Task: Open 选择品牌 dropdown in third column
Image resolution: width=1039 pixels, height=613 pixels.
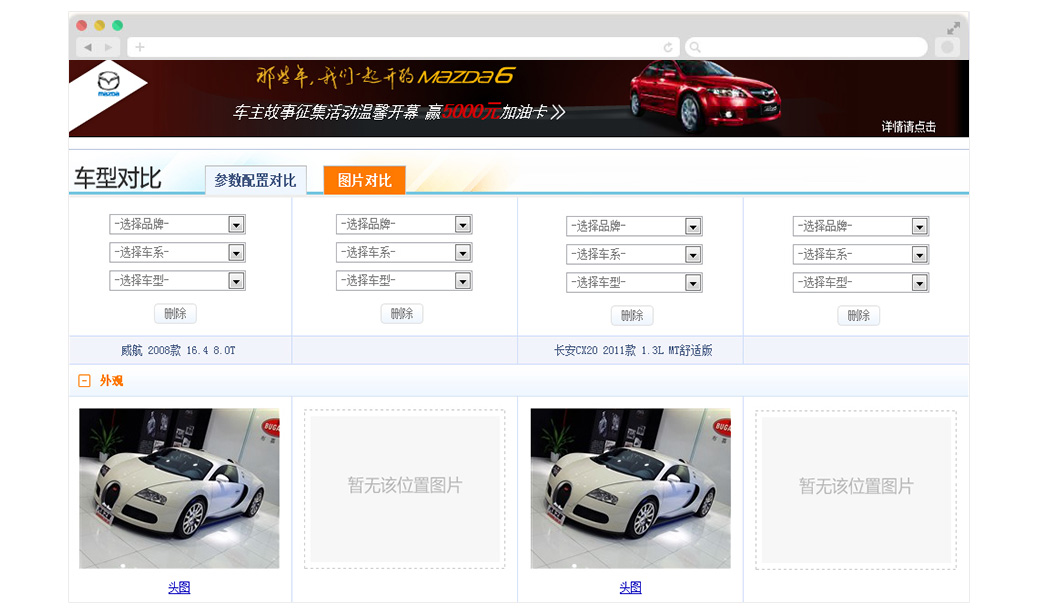Action: click(x=634, y=226)
